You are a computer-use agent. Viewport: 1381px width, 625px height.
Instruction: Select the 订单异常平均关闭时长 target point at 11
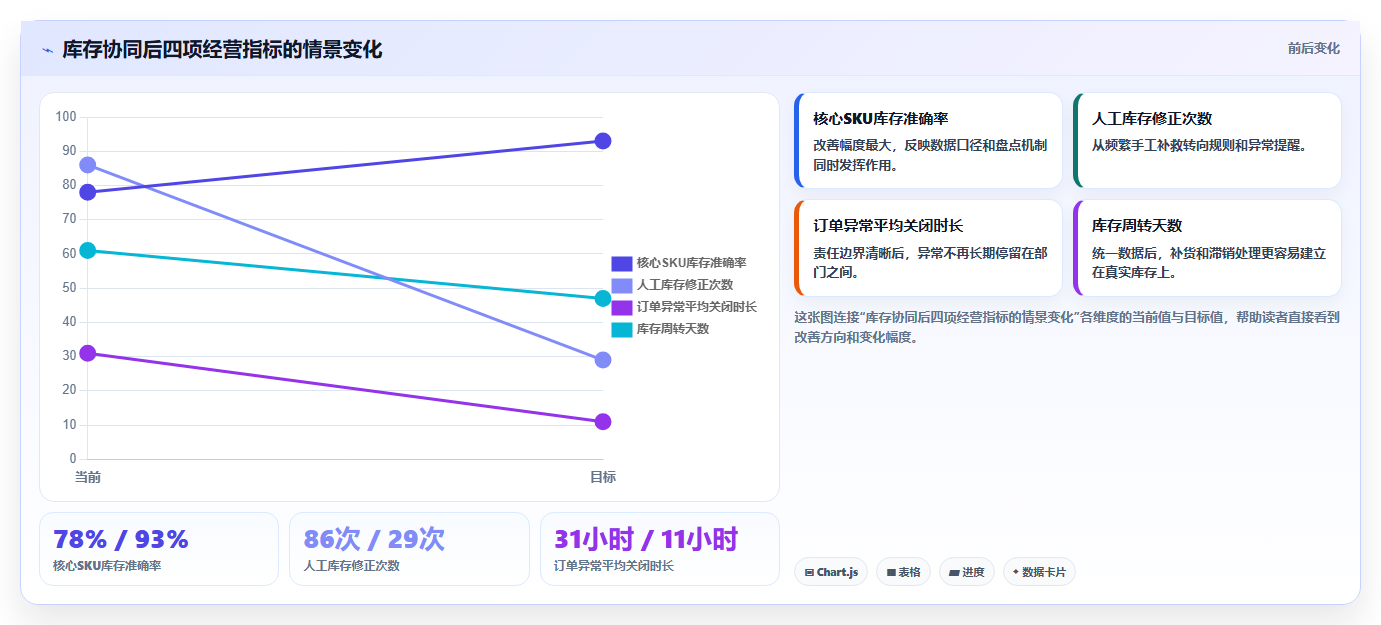603,422
